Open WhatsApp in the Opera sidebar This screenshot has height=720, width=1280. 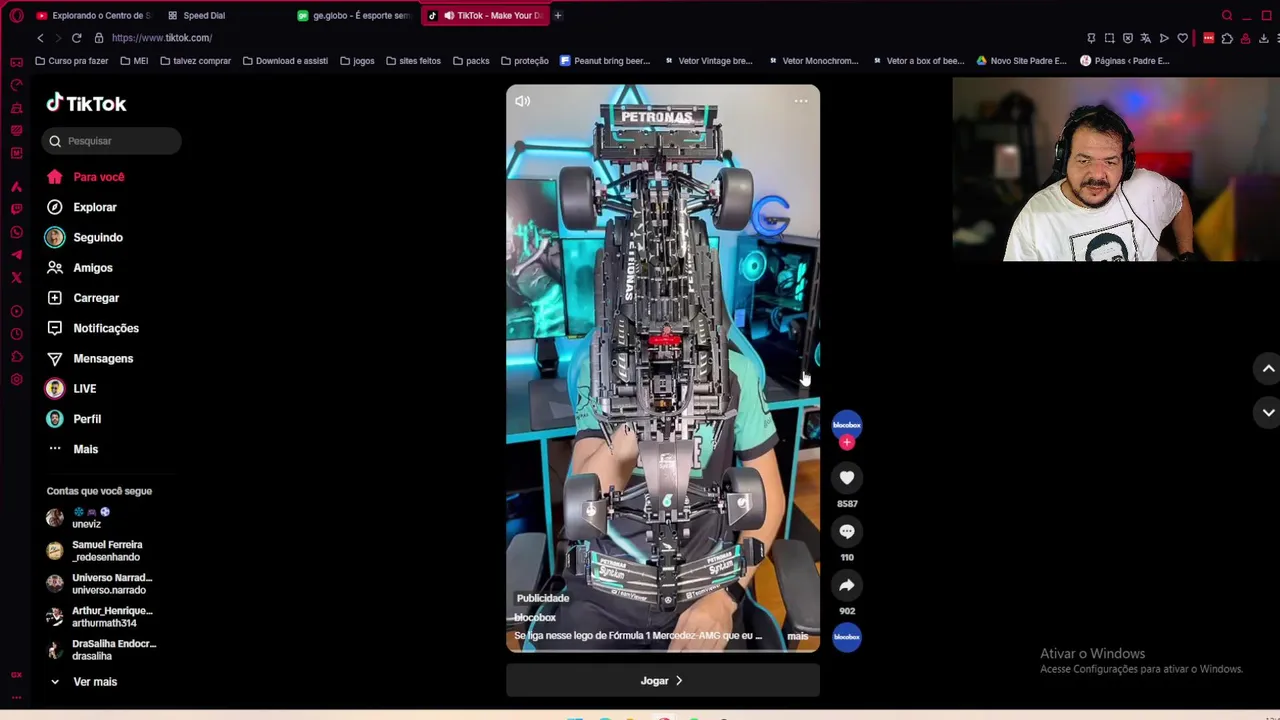point(16,232)
